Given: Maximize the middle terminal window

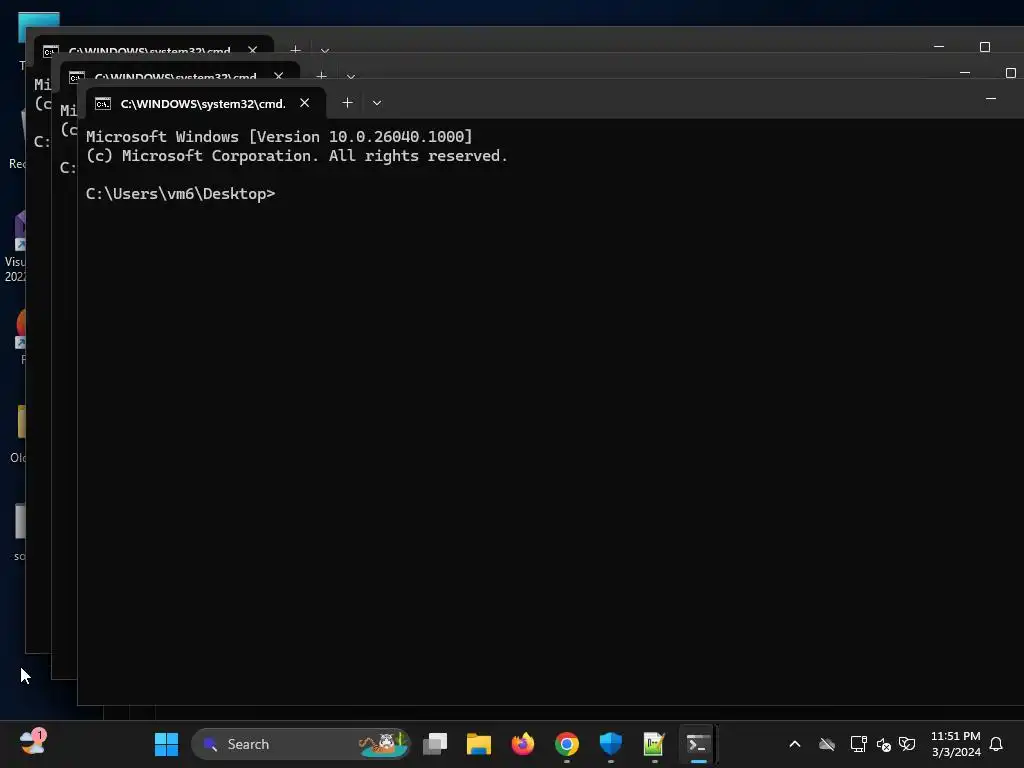Looking at the screenshot, I should click(1010, 72).
